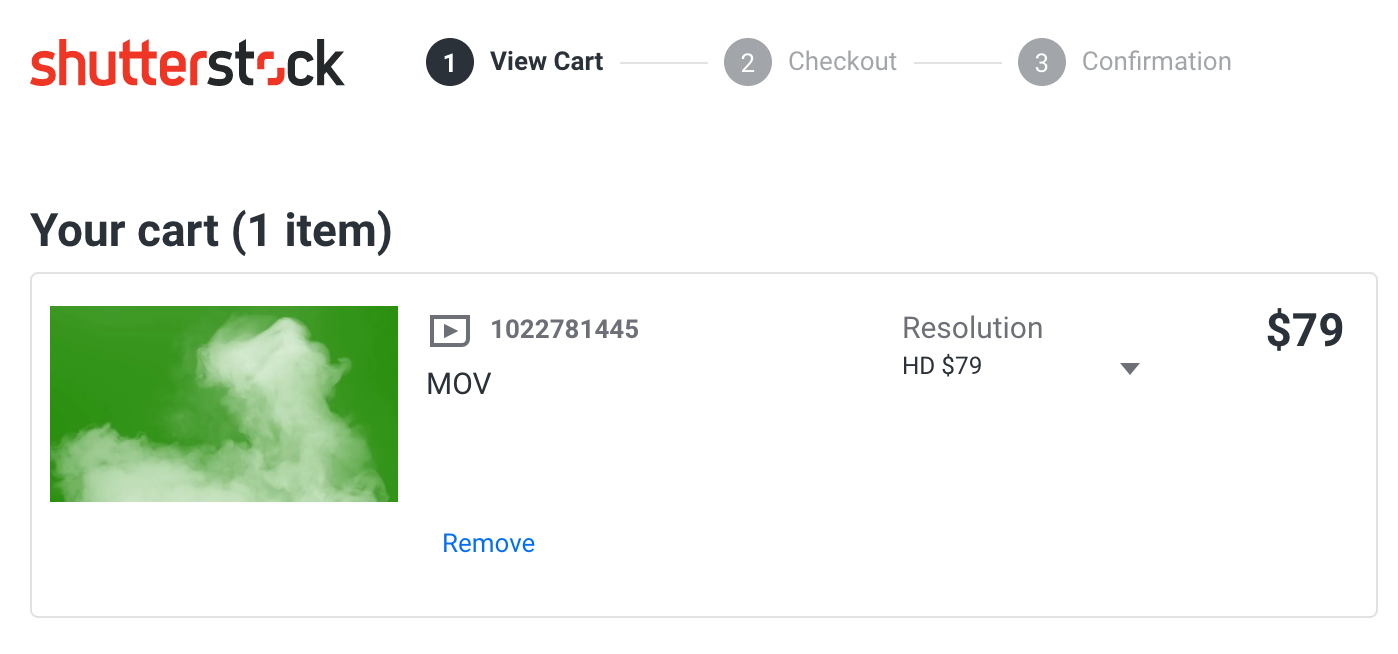The height and width of the screenshot is (654, 1398).
Task: Remove the item from cart
Action: (488, 543)
